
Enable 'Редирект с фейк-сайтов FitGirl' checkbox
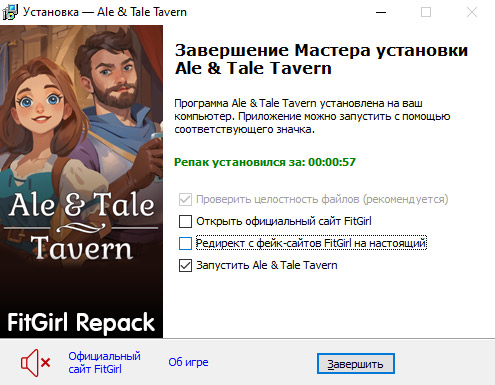[x=185, y=243]
